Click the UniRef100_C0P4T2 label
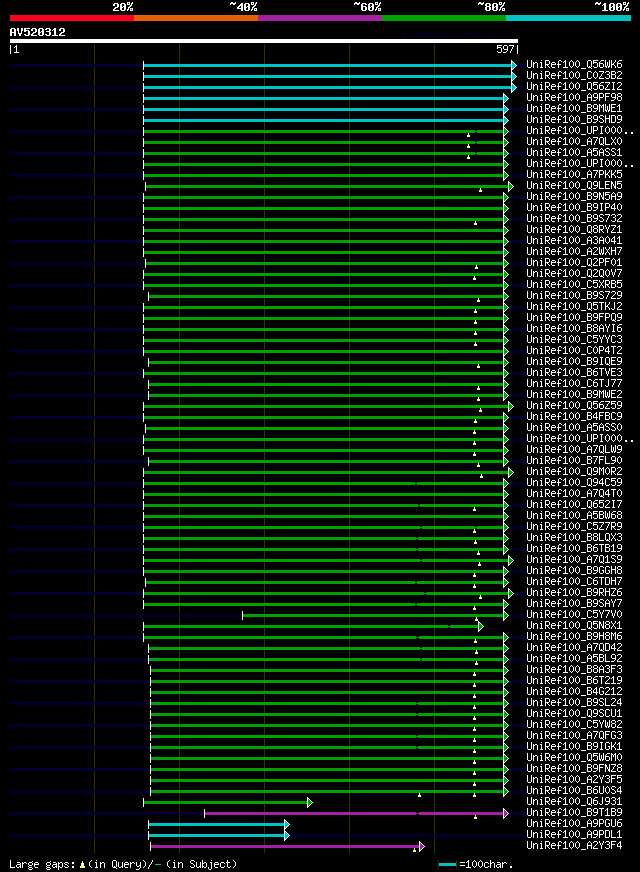This screenshot has width=640, height=872. coord(574,351)
